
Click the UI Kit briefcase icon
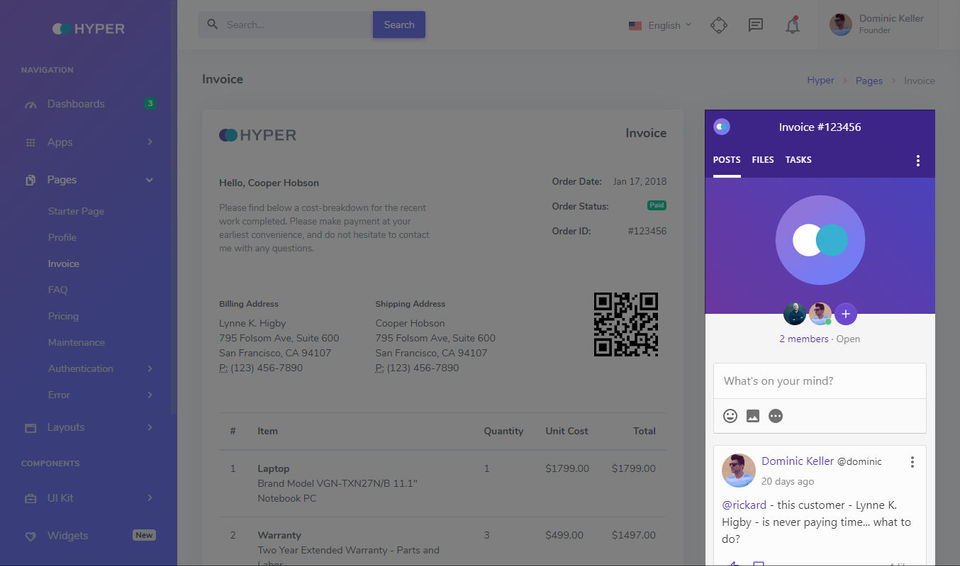[x=31, y=499]
